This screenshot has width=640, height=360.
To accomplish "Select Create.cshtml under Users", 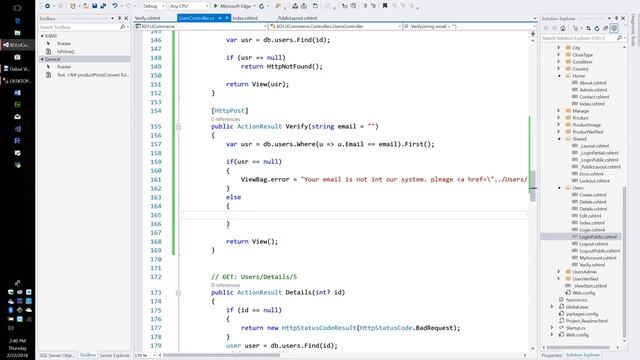I will click(593, 195).
